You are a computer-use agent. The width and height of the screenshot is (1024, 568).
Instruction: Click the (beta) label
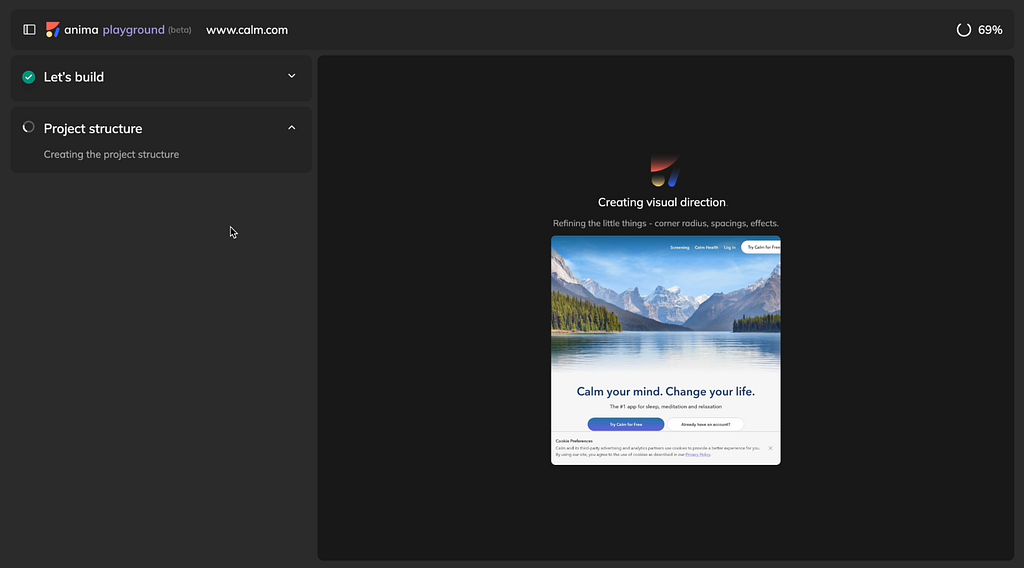pos(180,30)
